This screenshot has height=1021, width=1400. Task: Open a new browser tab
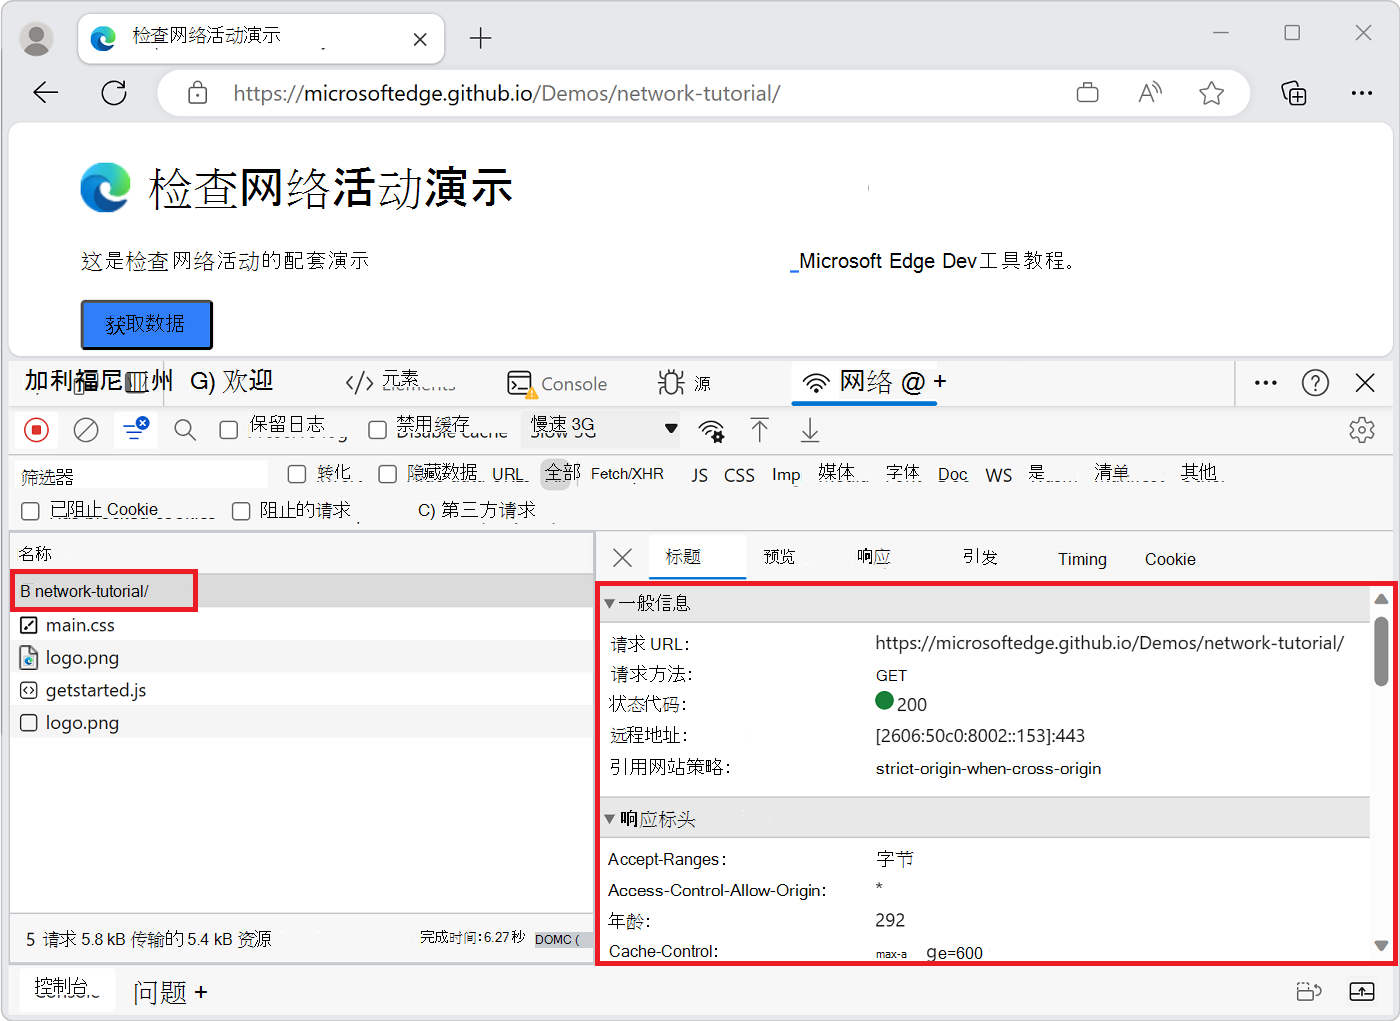coord(481,38)
